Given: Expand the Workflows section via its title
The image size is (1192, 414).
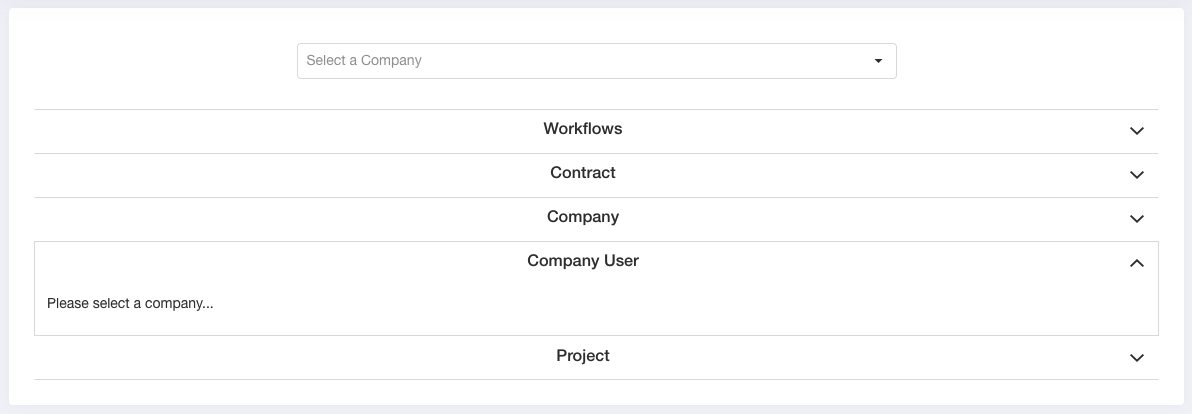Looking at the screenshot, I should [582, 129].
